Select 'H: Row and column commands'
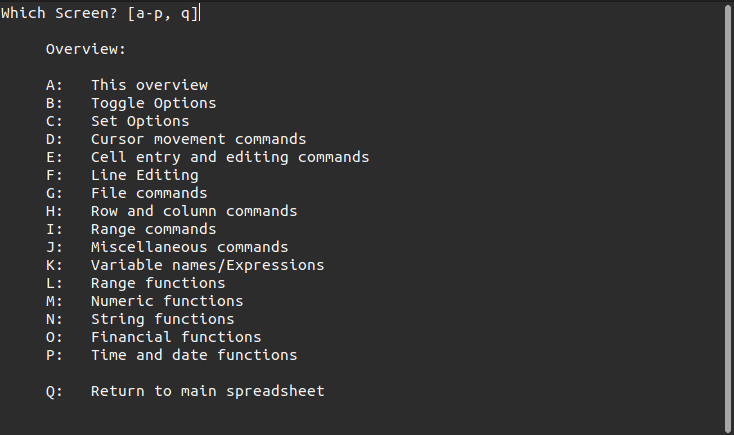 pyautogui.click(x=171, y=211)
